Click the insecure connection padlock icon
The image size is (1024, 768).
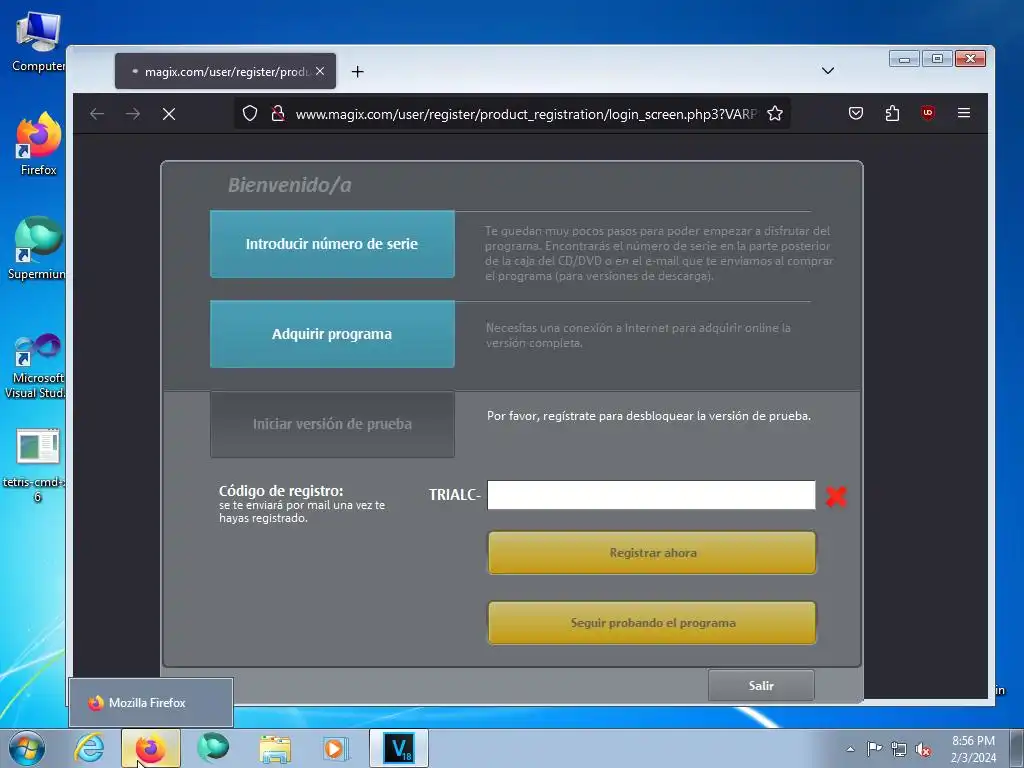(278, 114)
